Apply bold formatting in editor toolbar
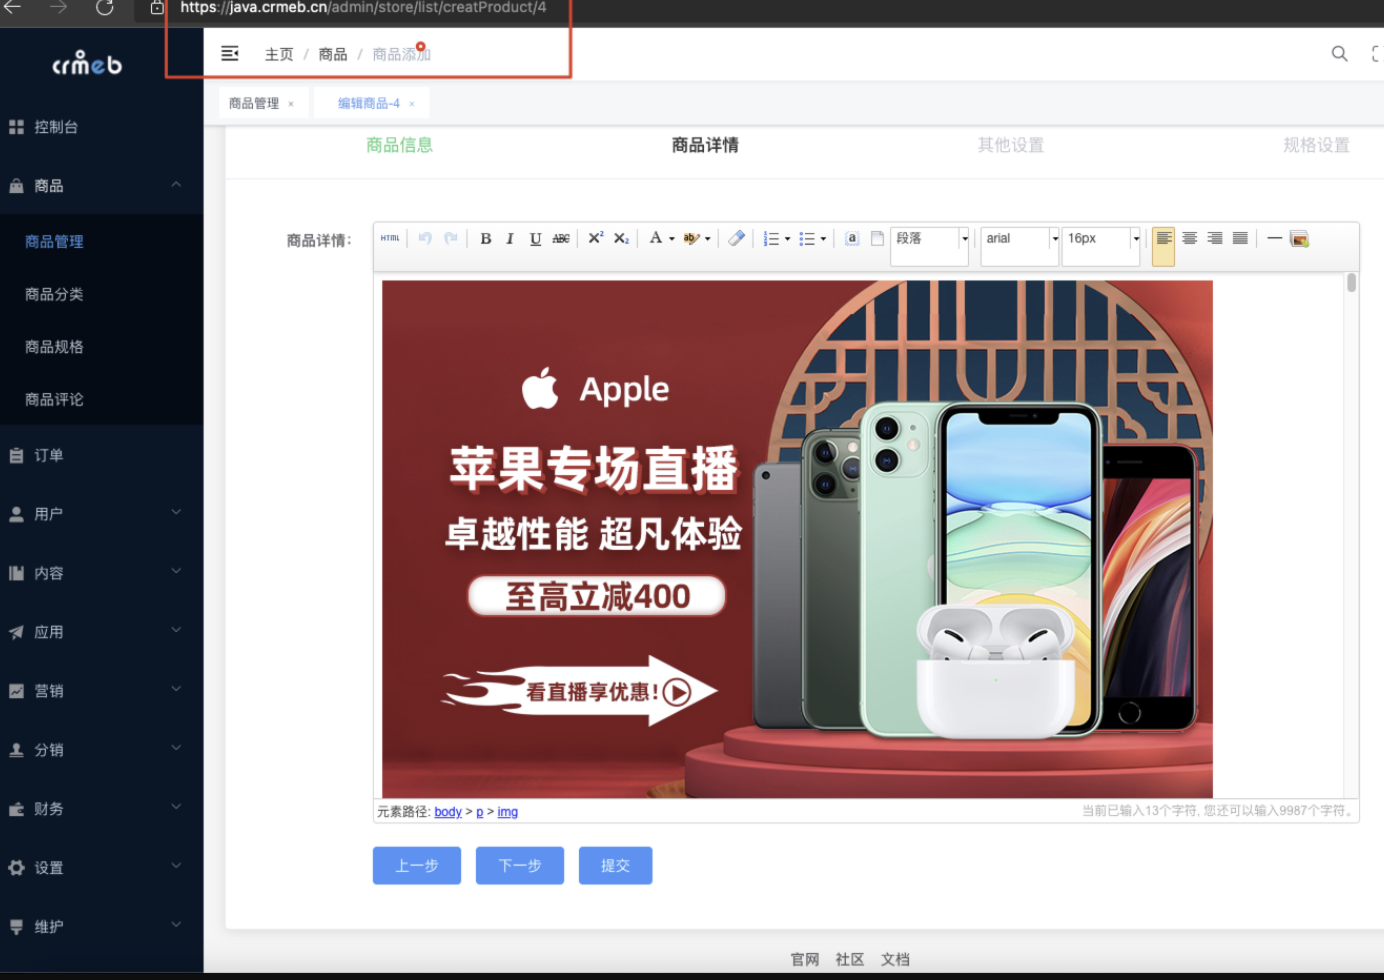 485,238
